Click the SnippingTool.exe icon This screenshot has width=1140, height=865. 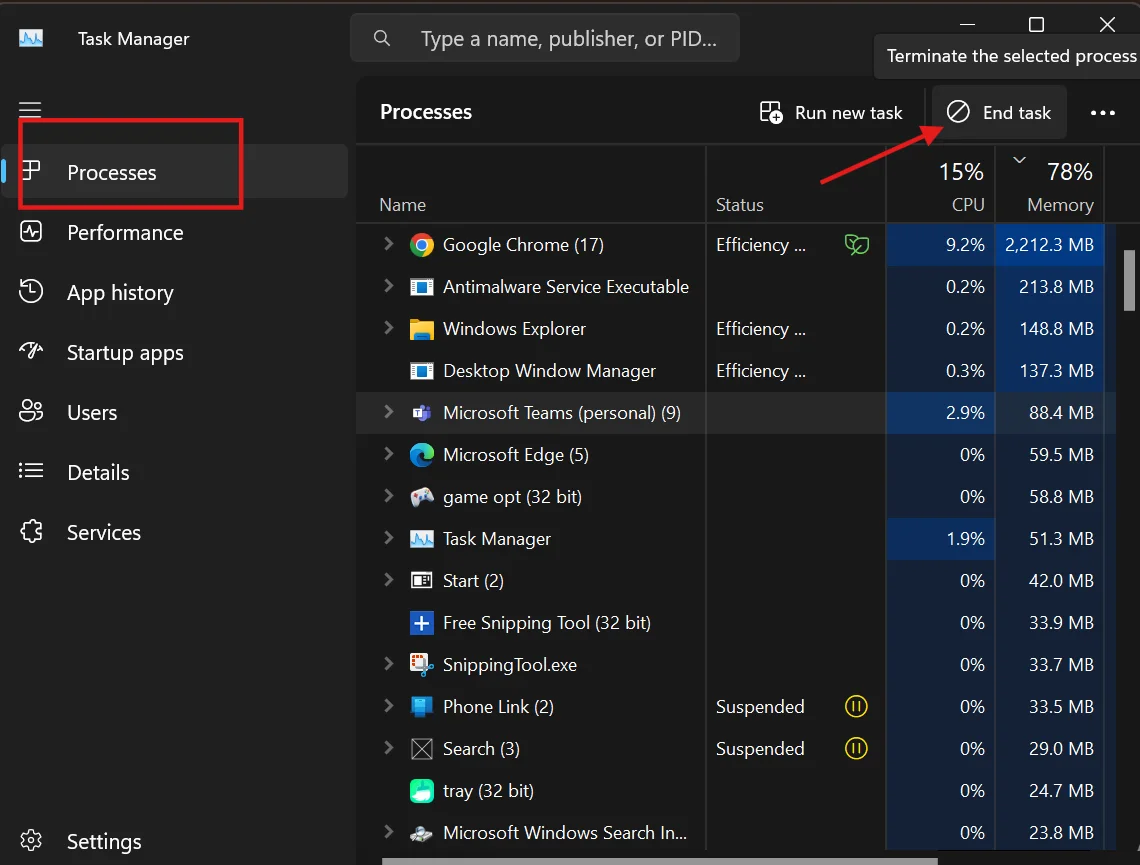tap(422, 664)
